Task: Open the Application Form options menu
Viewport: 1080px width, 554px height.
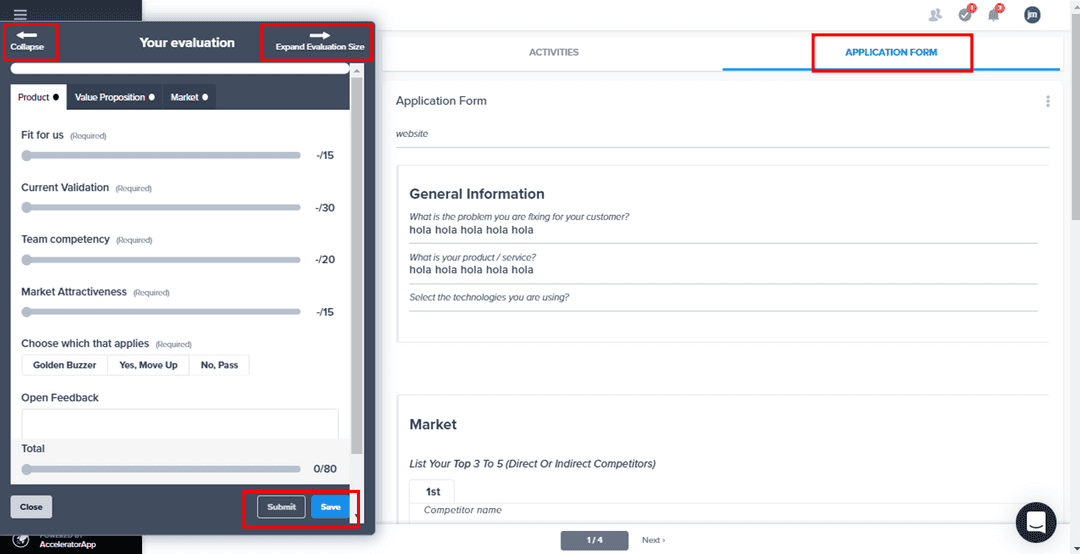Action: click(x=1048, y=101)
